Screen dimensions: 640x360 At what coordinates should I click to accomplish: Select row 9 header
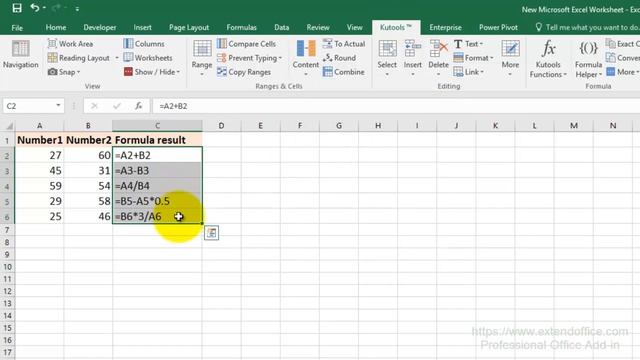[7, 255]
